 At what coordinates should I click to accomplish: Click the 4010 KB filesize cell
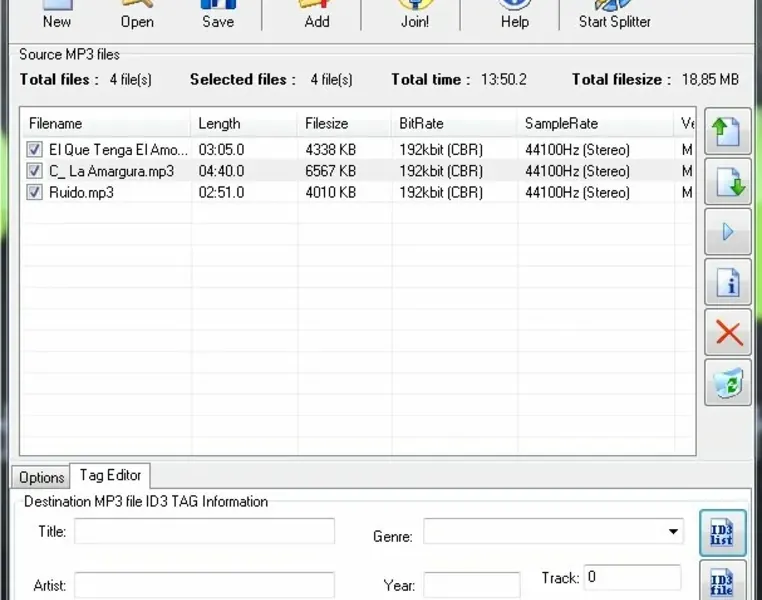pos(330,192)
